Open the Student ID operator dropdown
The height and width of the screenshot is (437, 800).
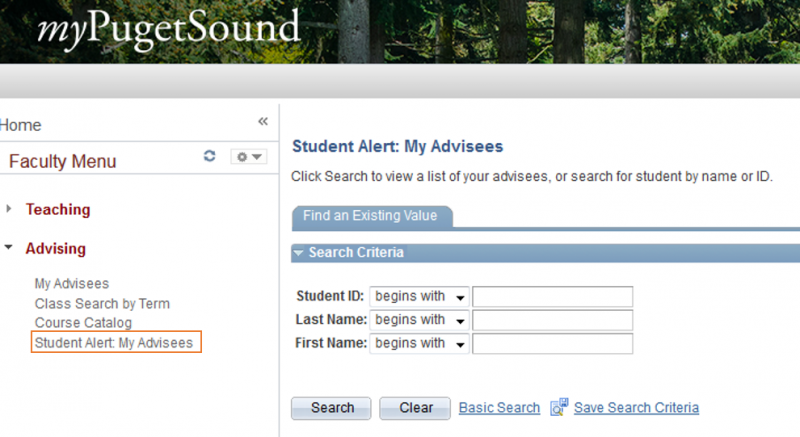(419, 297)
